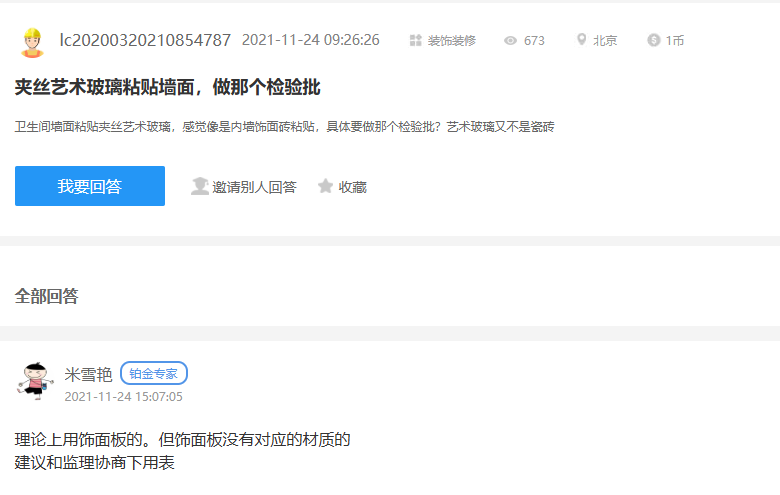Image resolution: width=780 pixels, height=495 pixels.
Task: Click the coin reward icon
Action: click(x=654, y=41)
